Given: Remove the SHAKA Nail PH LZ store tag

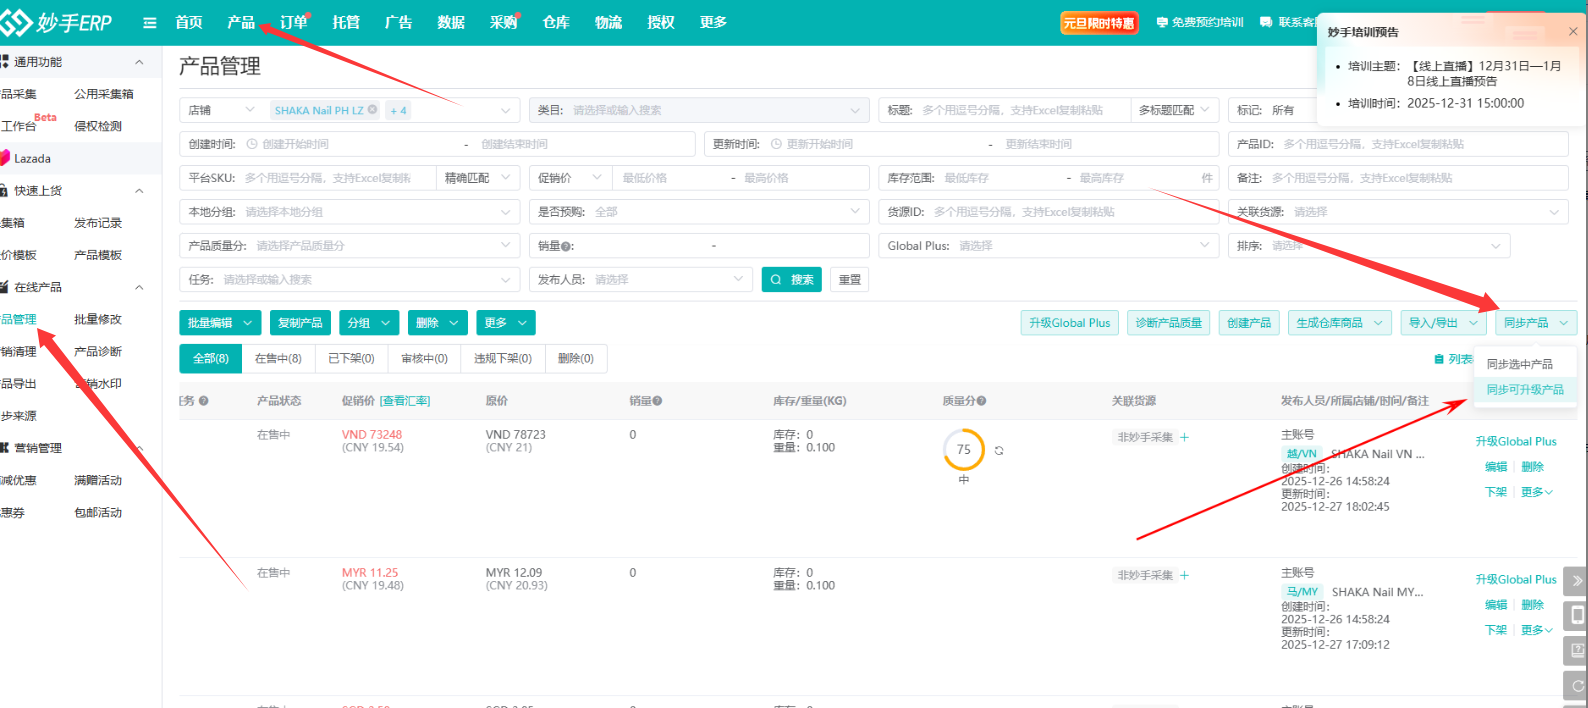Looking at the screenshot, I should 373,110.
